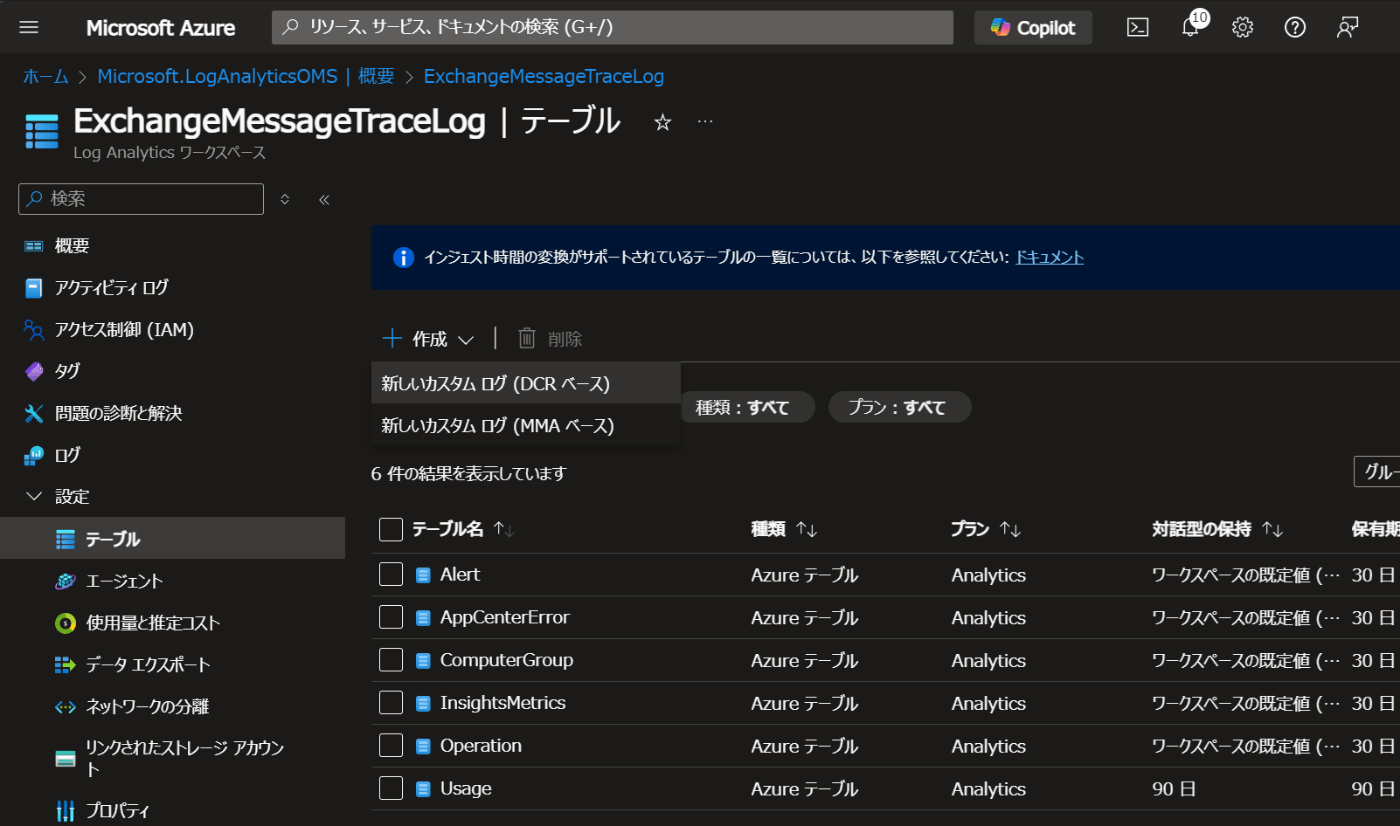Screen dimensions: 1400x826
Task: Toggle sidebar expand/collapse arrows icon
Action: tap(285, 199)
